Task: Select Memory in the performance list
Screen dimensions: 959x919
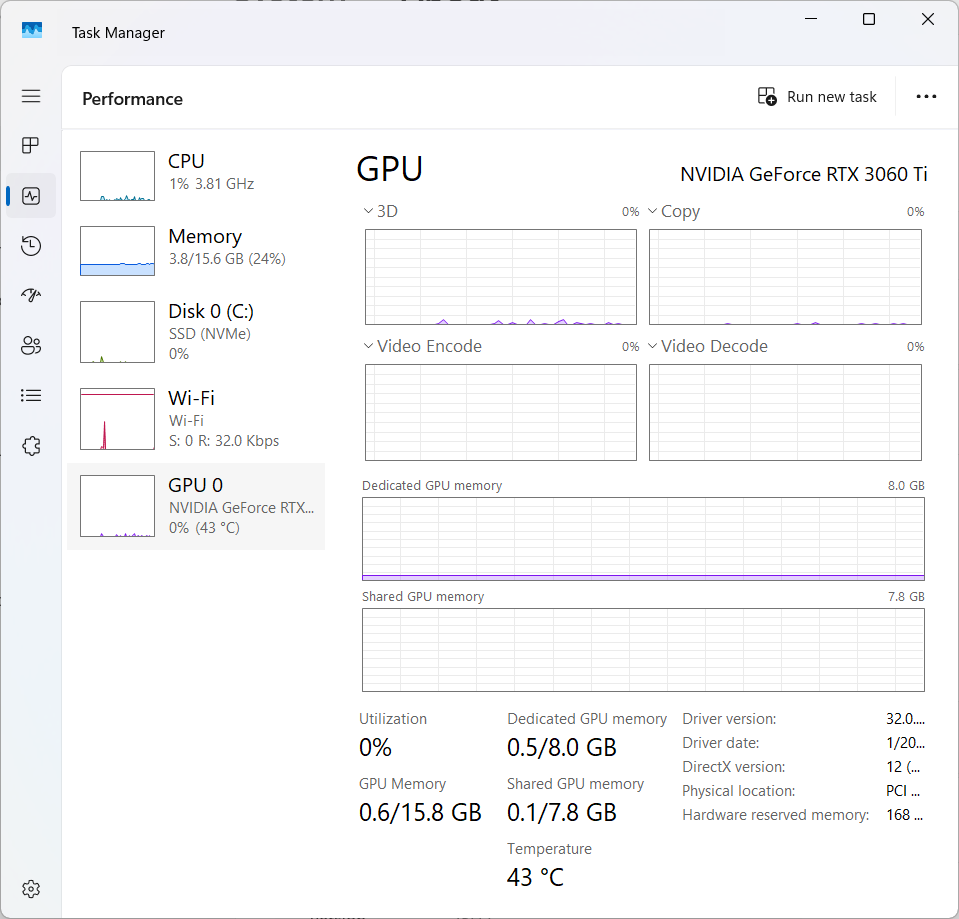Action: (x=196, y=251)
